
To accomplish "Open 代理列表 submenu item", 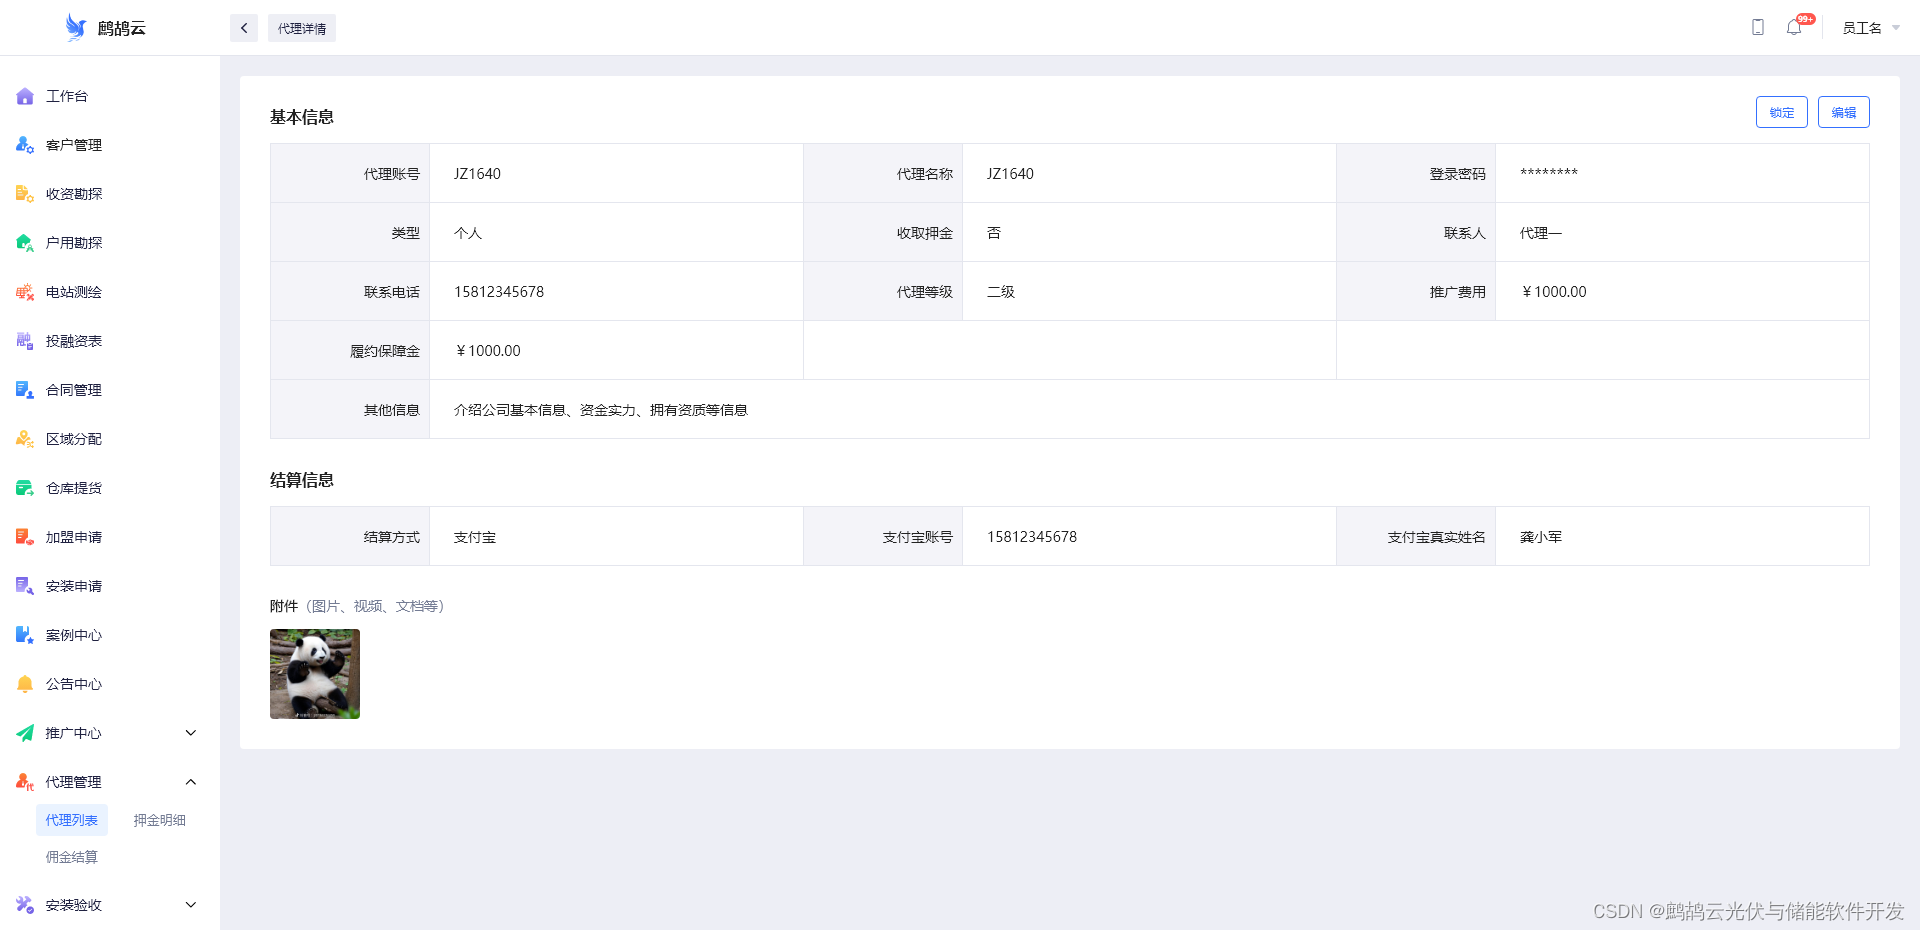I will pyautogui.click(x=72, y=820).
